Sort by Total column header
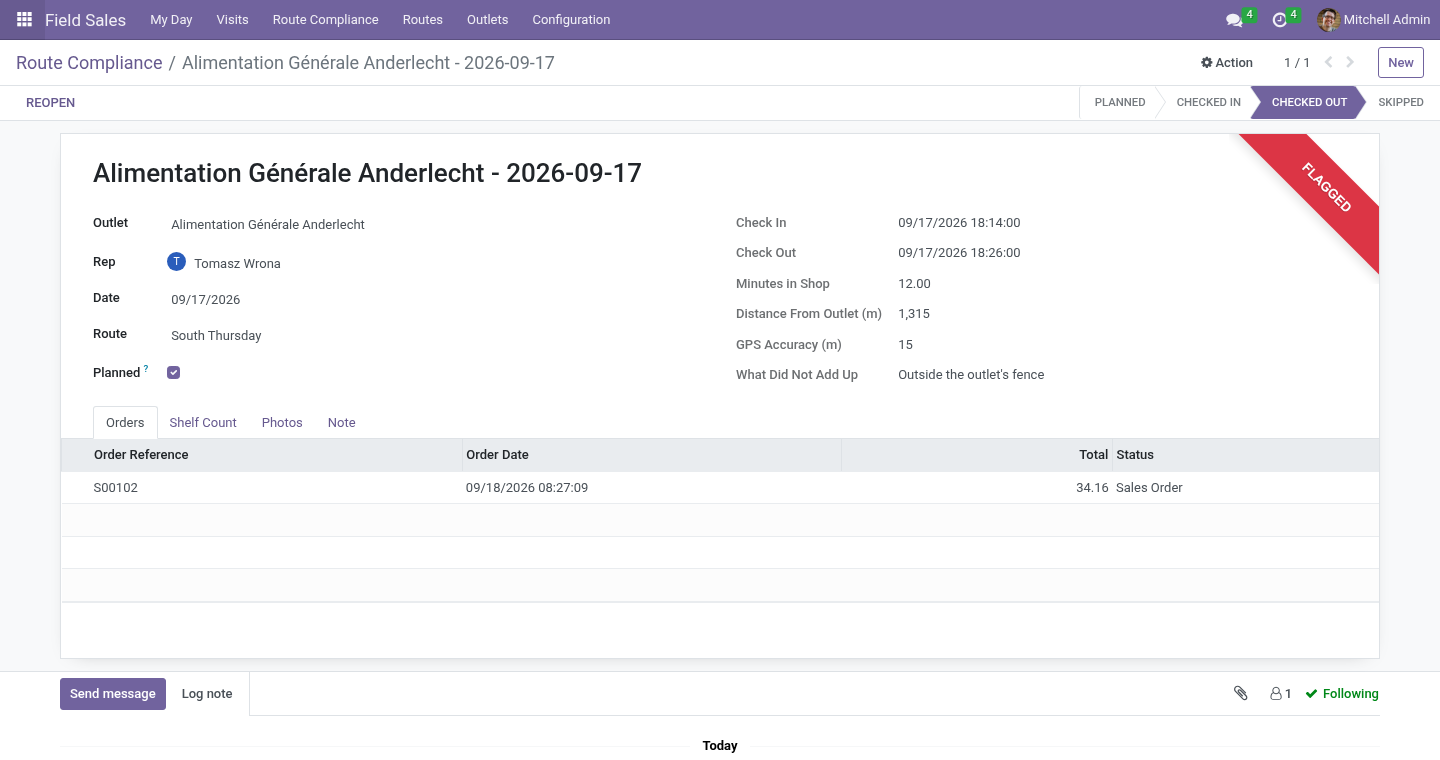Viewport: 1440px width, 760px height. (977, 455)
